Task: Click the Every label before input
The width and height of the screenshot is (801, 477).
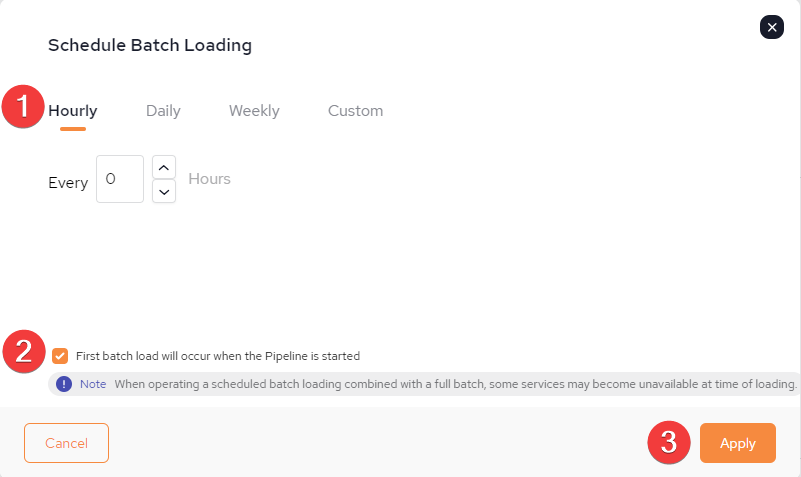Action: click(68, 183)
